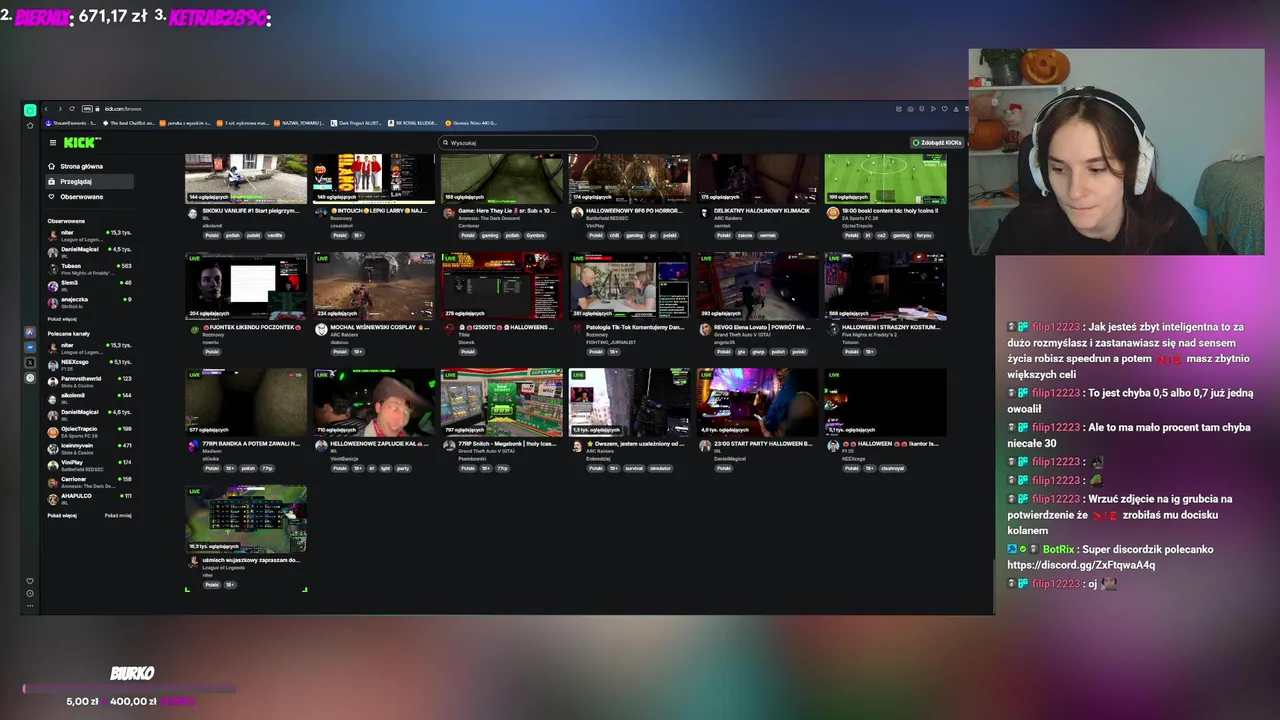The height and width of the screenshot is (720, 1280).
Task: Click the Wyszukaj search field
Action: pos(518,143)
